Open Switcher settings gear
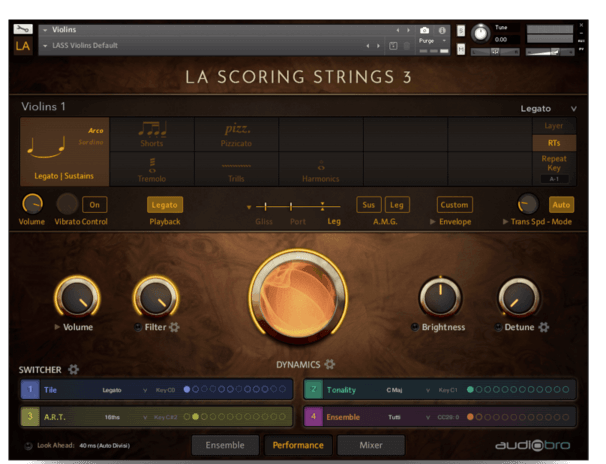606x464 pixels. pos(73,369)
